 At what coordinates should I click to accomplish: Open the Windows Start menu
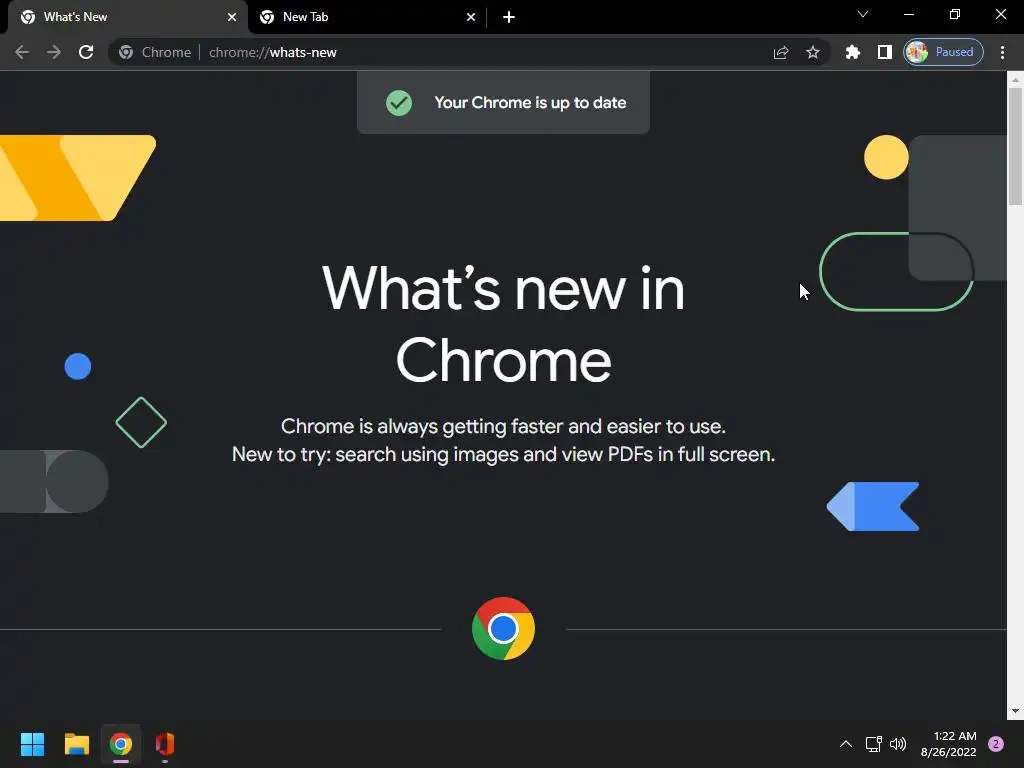(32, 744)
